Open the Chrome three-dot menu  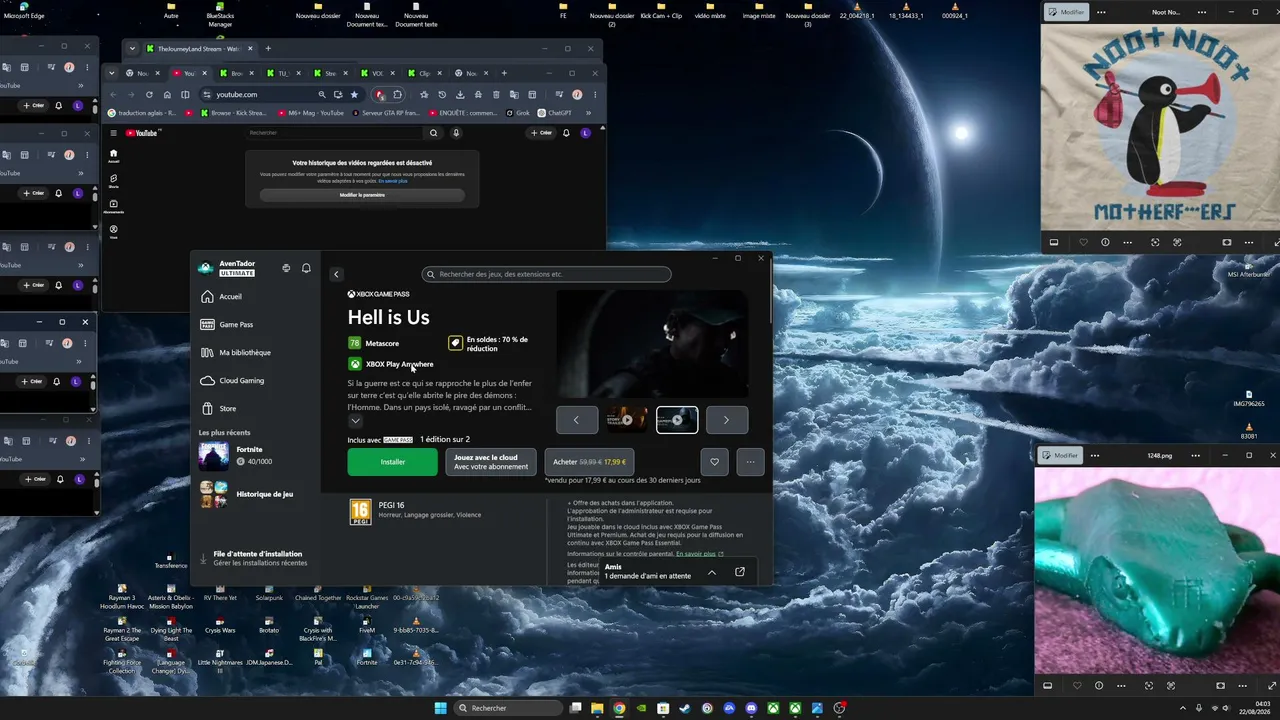pyautogui.click(x=595, y=95)
